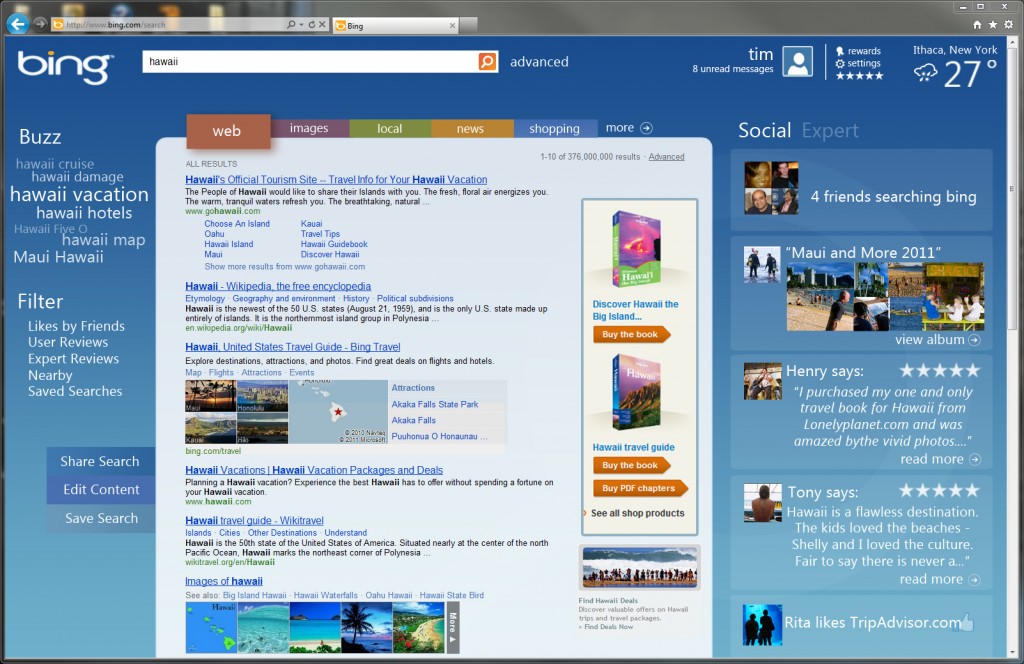Switch to the images tab
Image resolution: width=1024 pixels, height=664 pixels.
pos(310,128)
